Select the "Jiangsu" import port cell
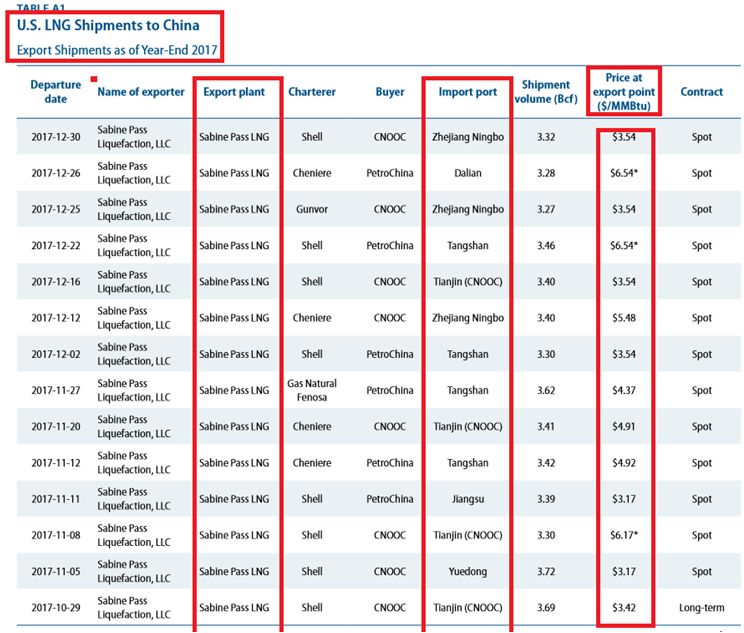Screen dimensions: 744x633 (468, 499)
